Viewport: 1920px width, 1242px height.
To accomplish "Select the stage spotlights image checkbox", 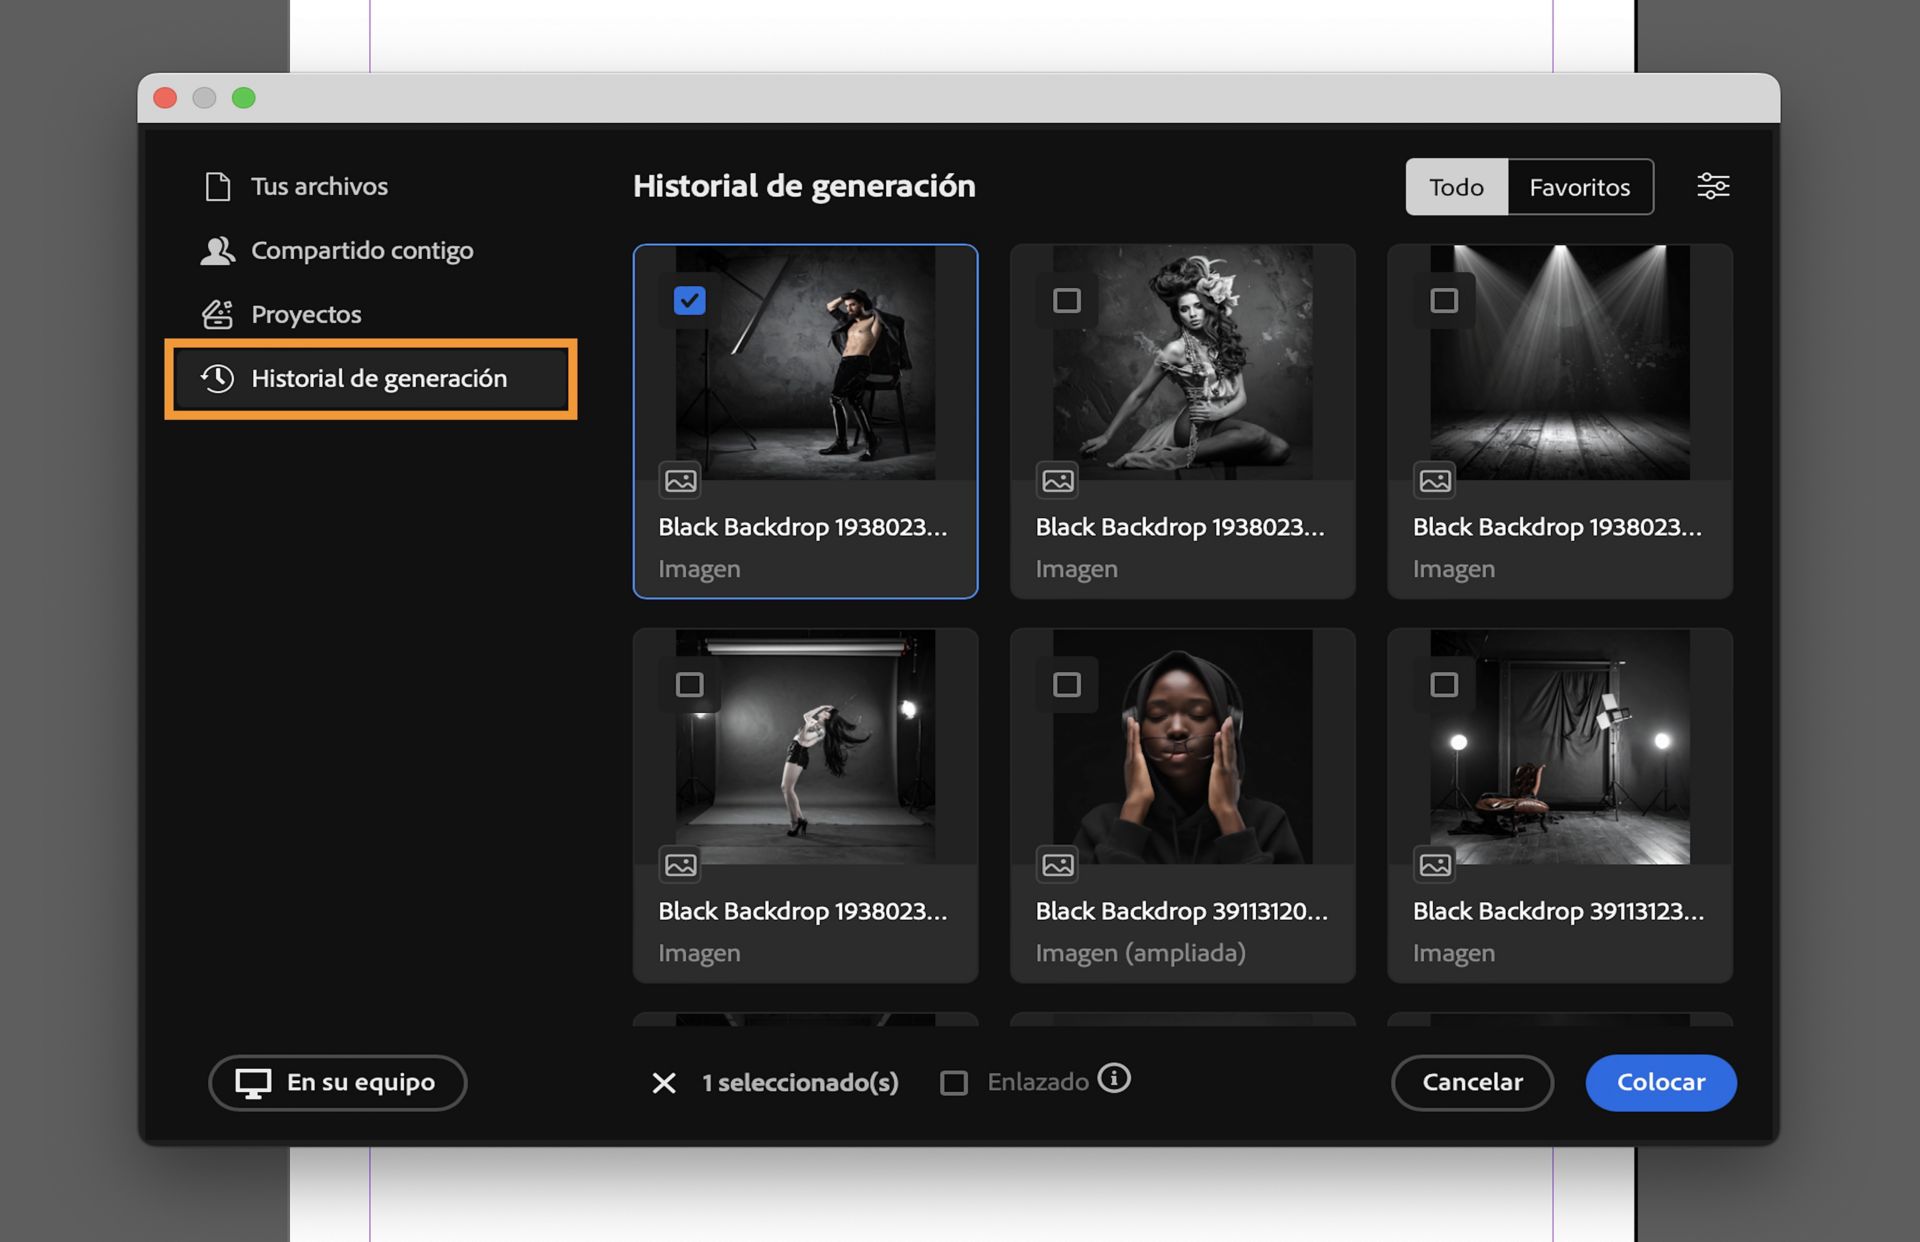I will click(1444, 300).
